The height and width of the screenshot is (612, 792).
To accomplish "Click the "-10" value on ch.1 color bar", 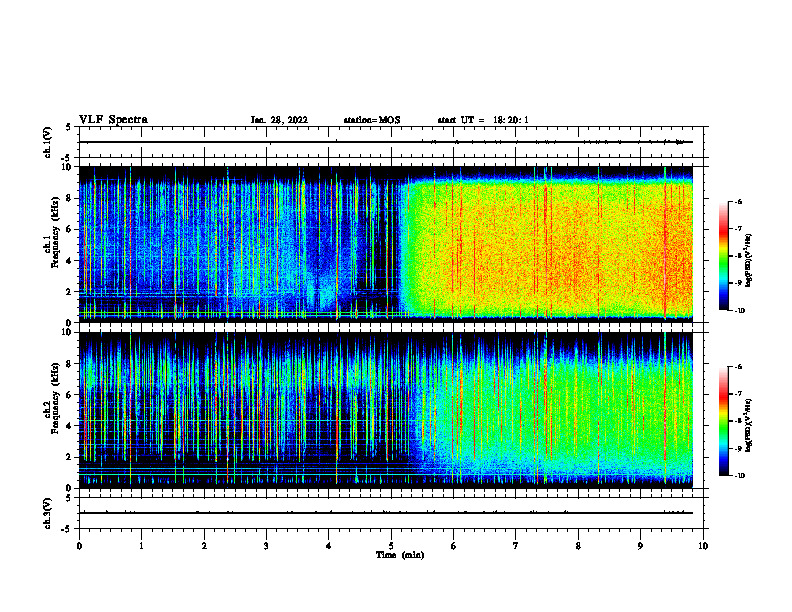I will coord(739,310).
